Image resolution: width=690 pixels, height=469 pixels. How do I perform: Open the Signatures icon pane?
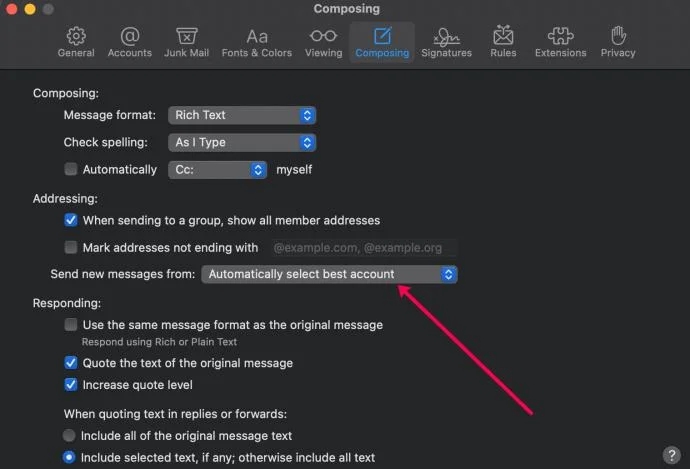446,37
